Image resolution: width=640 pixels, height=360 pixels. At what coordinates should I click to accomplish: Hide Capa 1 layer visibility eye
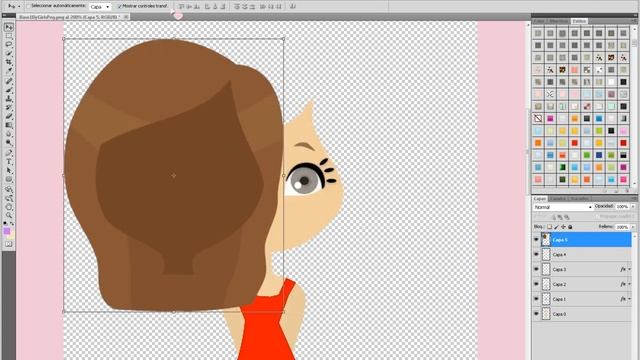click(x=536, y=299)
